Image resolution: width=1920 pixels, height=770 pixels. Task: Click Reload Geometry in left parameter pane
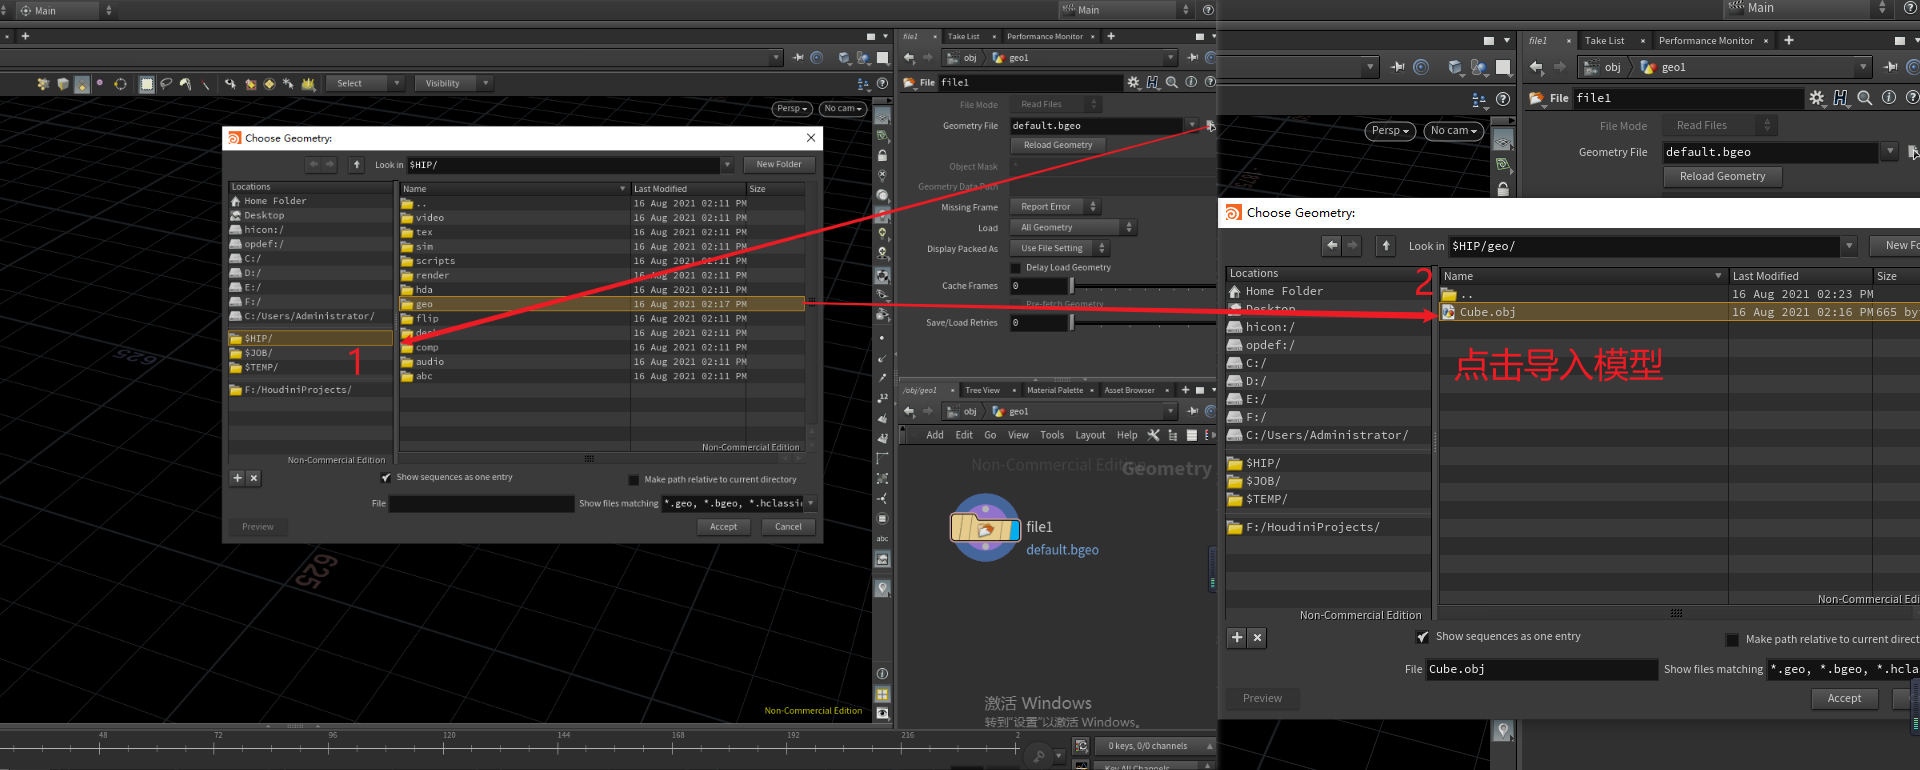pyautogui.click(x=1058, y=146)
